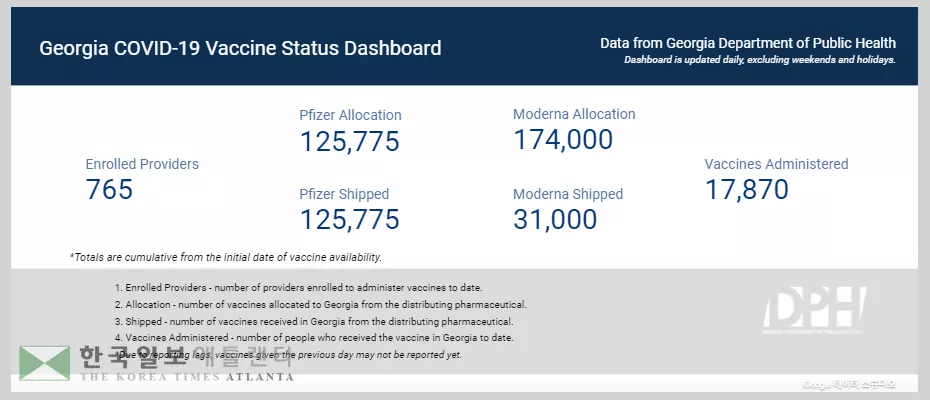Click the dashboard update schedule subtitle

pos(759,60)
